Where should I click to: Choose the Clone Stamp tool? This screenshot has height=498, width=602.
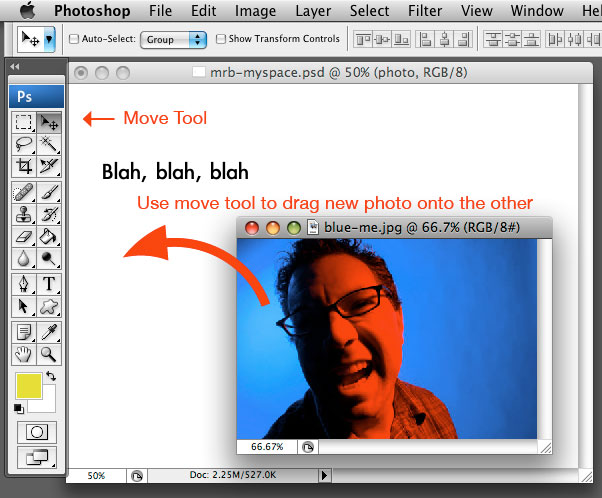pos(24,214)
